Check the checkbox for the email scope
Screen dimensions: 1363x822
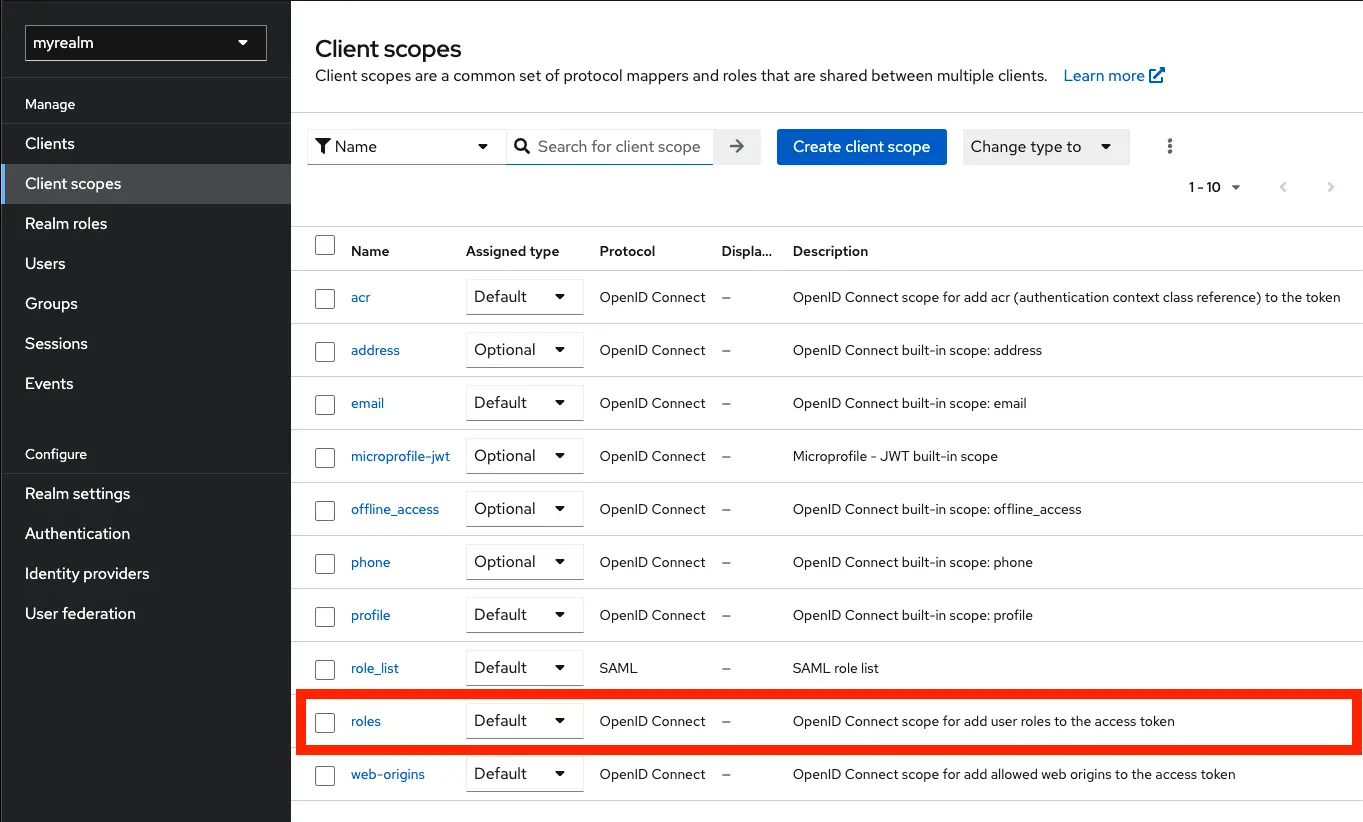[x=324, y=403]
